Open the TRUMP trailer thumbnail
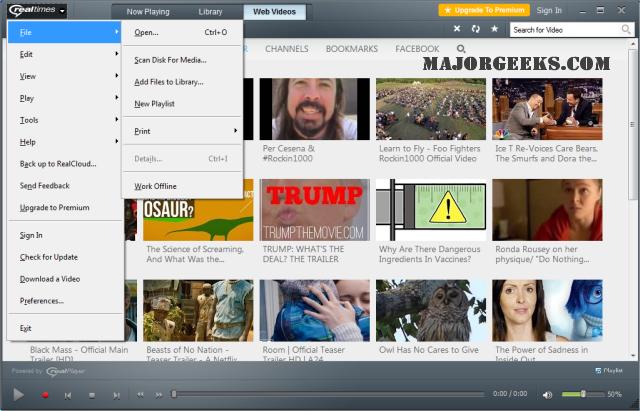The image size is (640, 411). tap(315, 210)
